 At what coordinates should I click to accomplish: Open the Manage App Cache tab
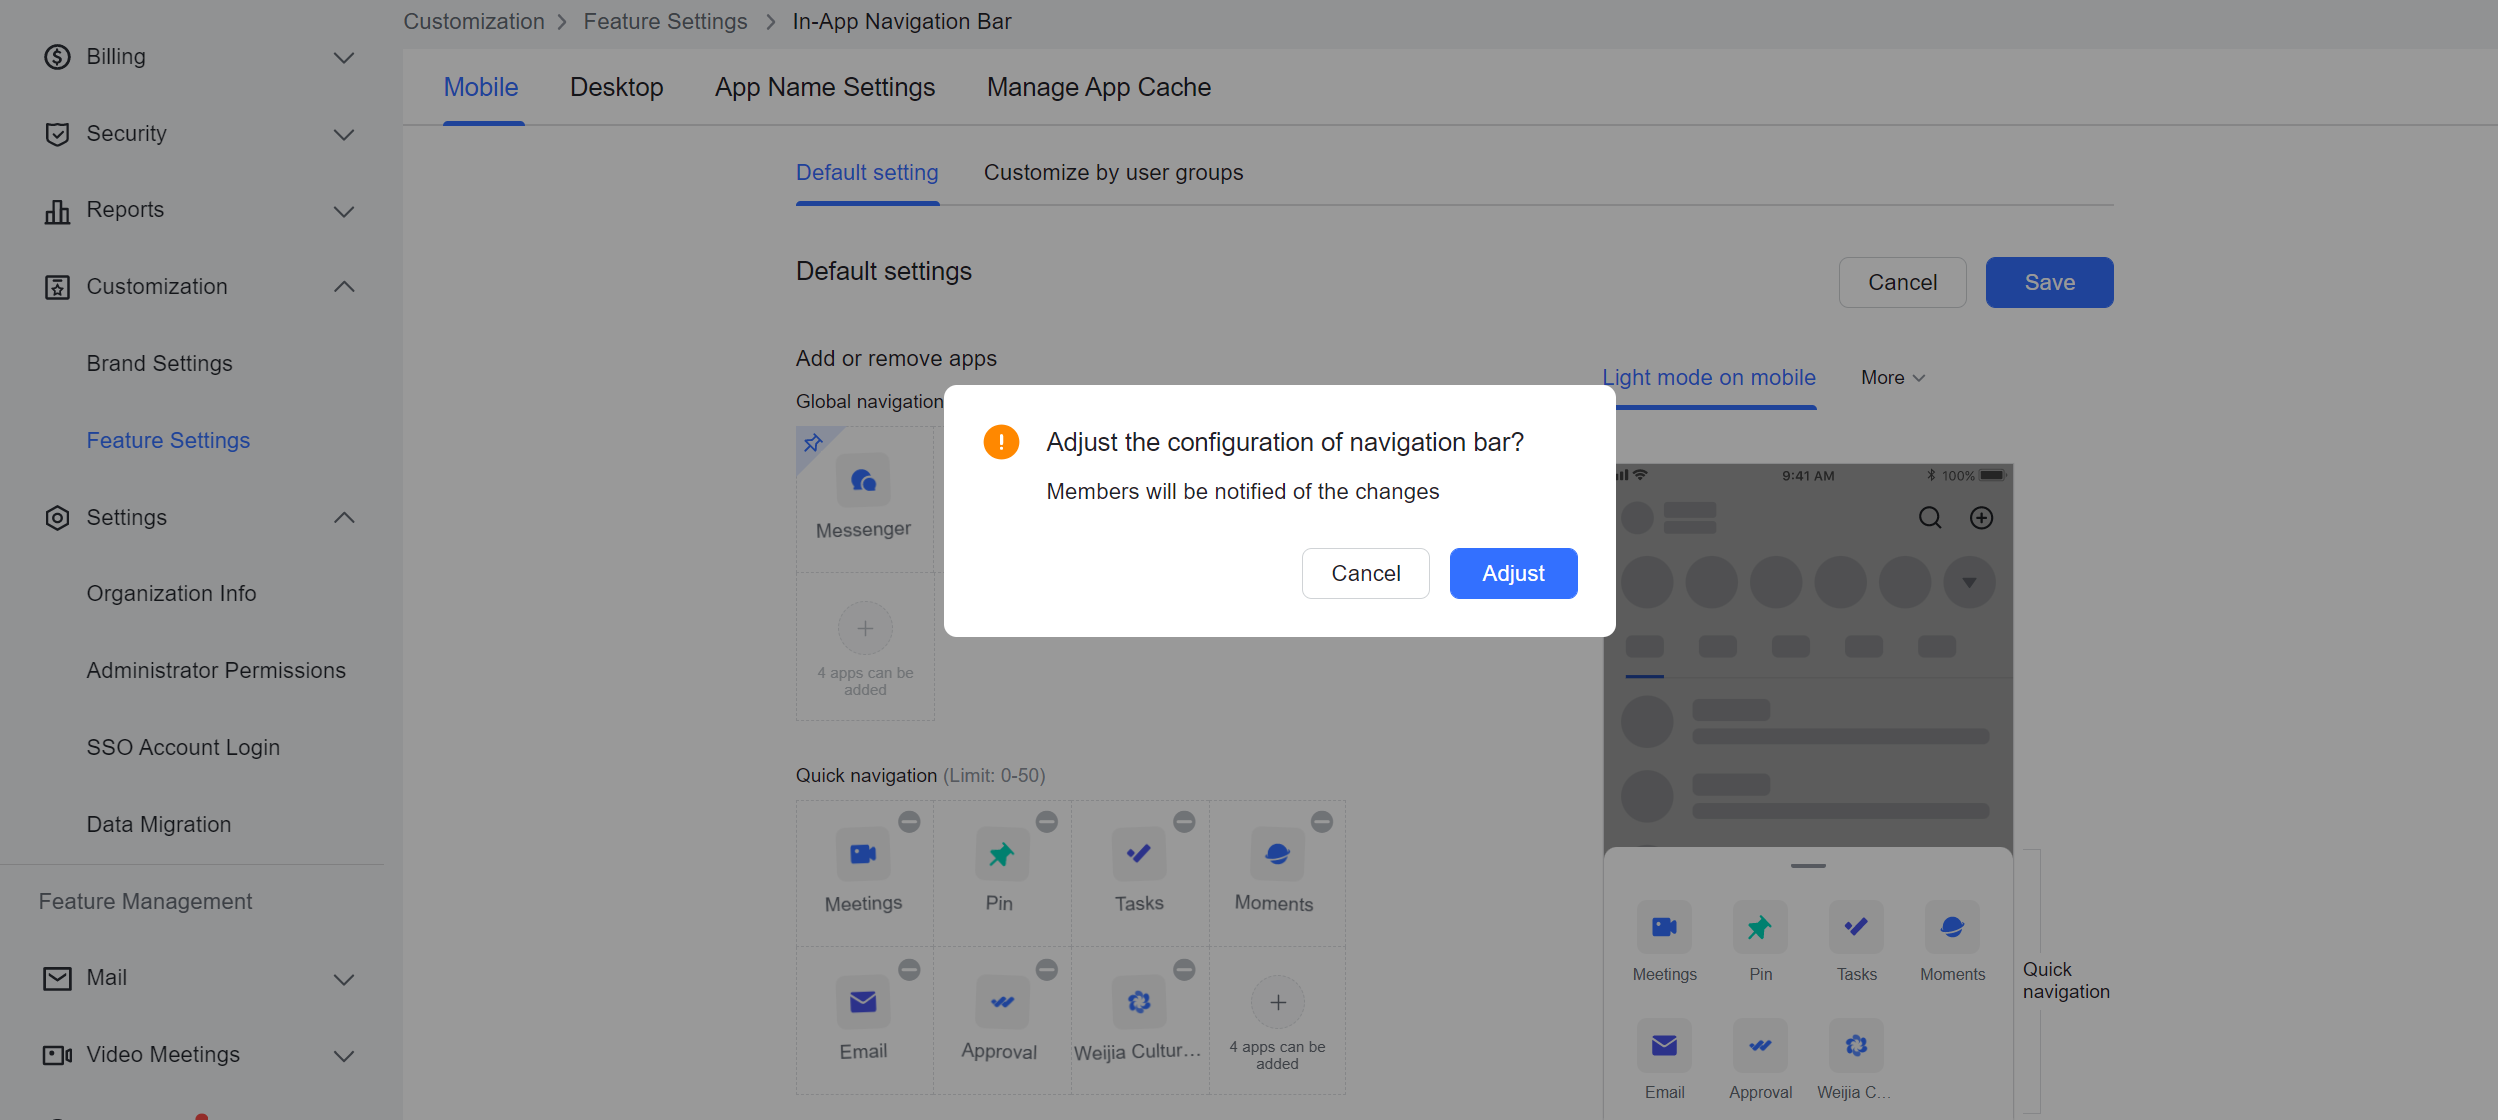(x=1099, y=87)
